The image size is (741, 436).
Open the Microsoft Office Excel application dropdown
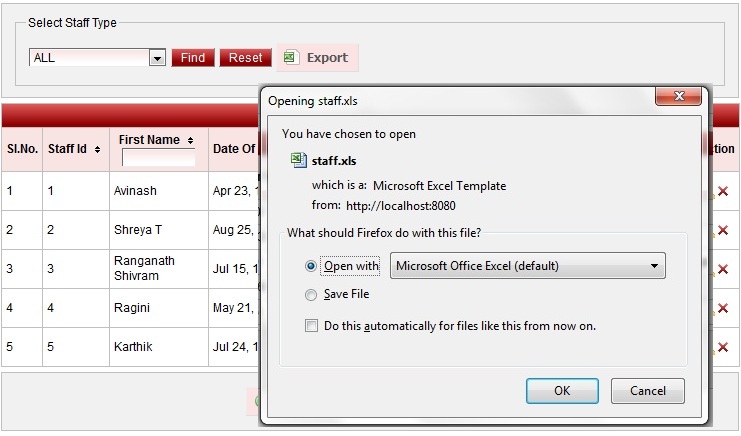[527, 266]
